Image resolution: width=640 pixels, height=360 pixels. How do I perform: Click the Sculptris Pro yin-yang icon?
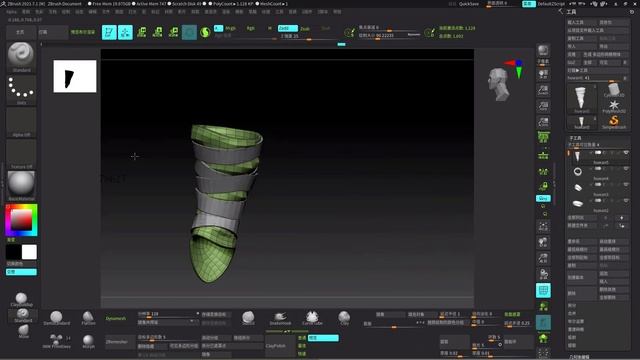tap(205, 32)
